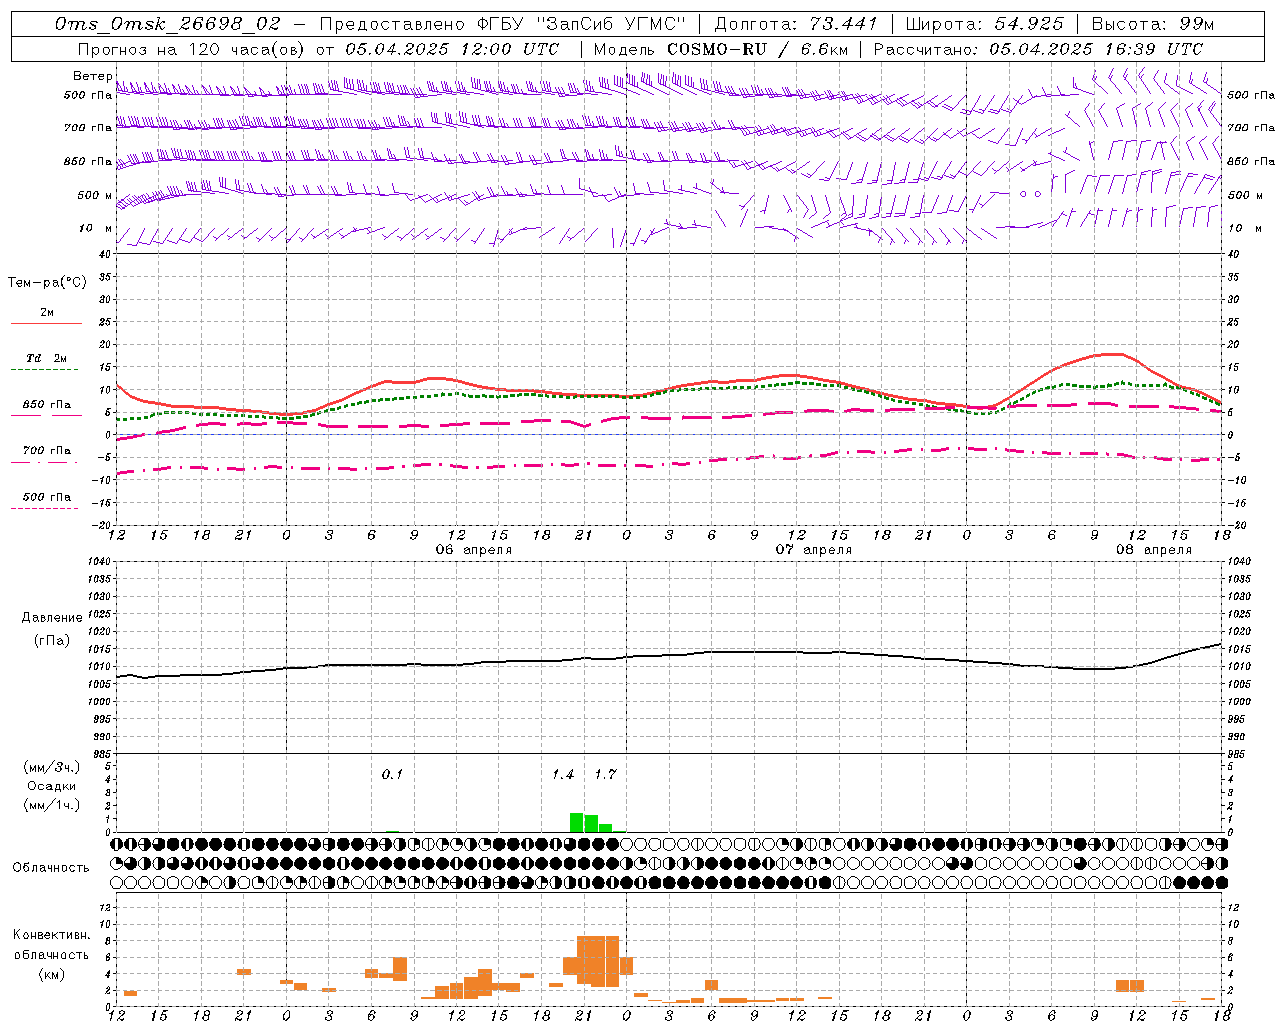Click the 07 апреля date label
The image size is (1280, 1024).
click(x=814, y=550)
